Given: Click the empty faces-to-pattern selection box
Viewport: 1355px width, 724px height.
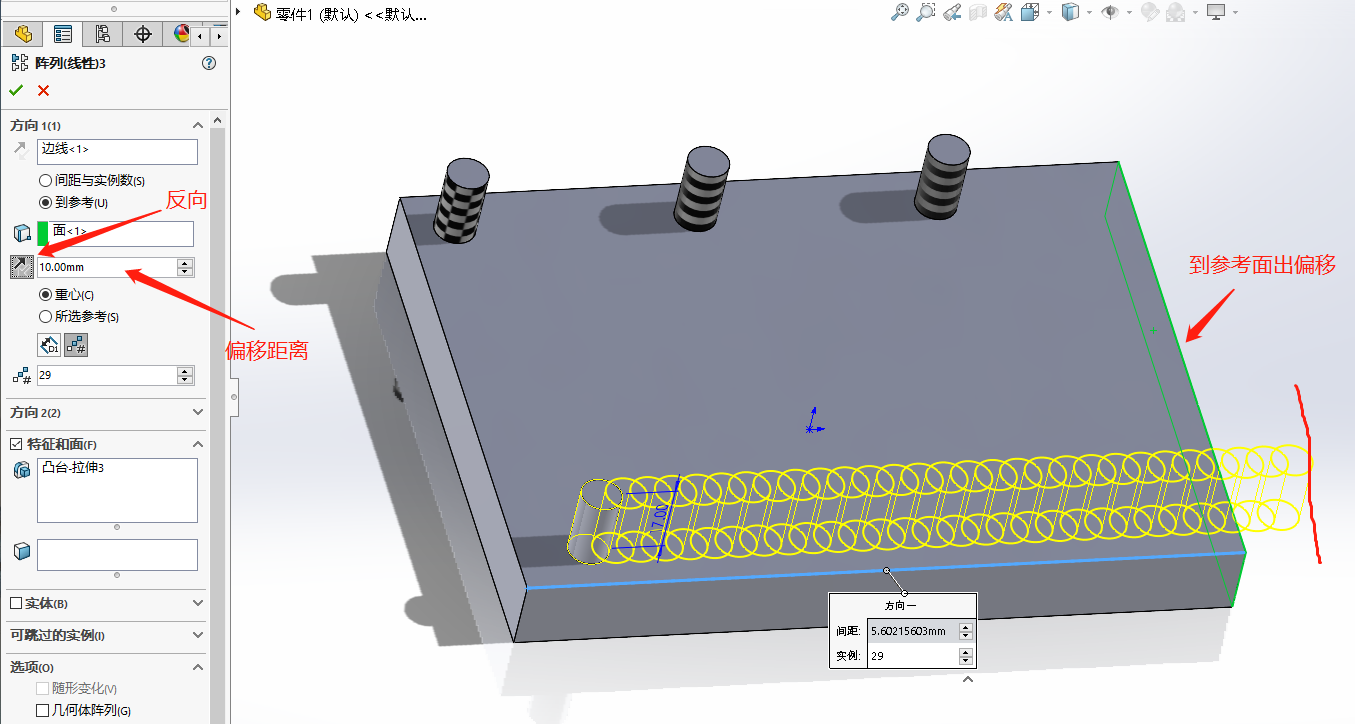Looking at the screenshot, I should [x=117, y=555].
